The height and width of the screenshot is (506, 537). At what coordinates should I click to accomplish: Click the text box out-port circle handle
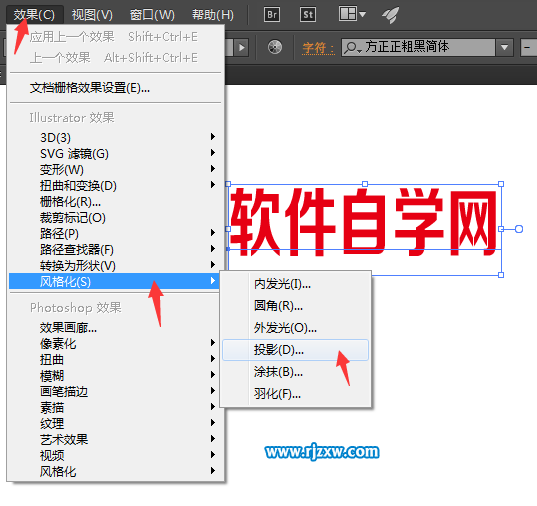[x=519, y=229]
